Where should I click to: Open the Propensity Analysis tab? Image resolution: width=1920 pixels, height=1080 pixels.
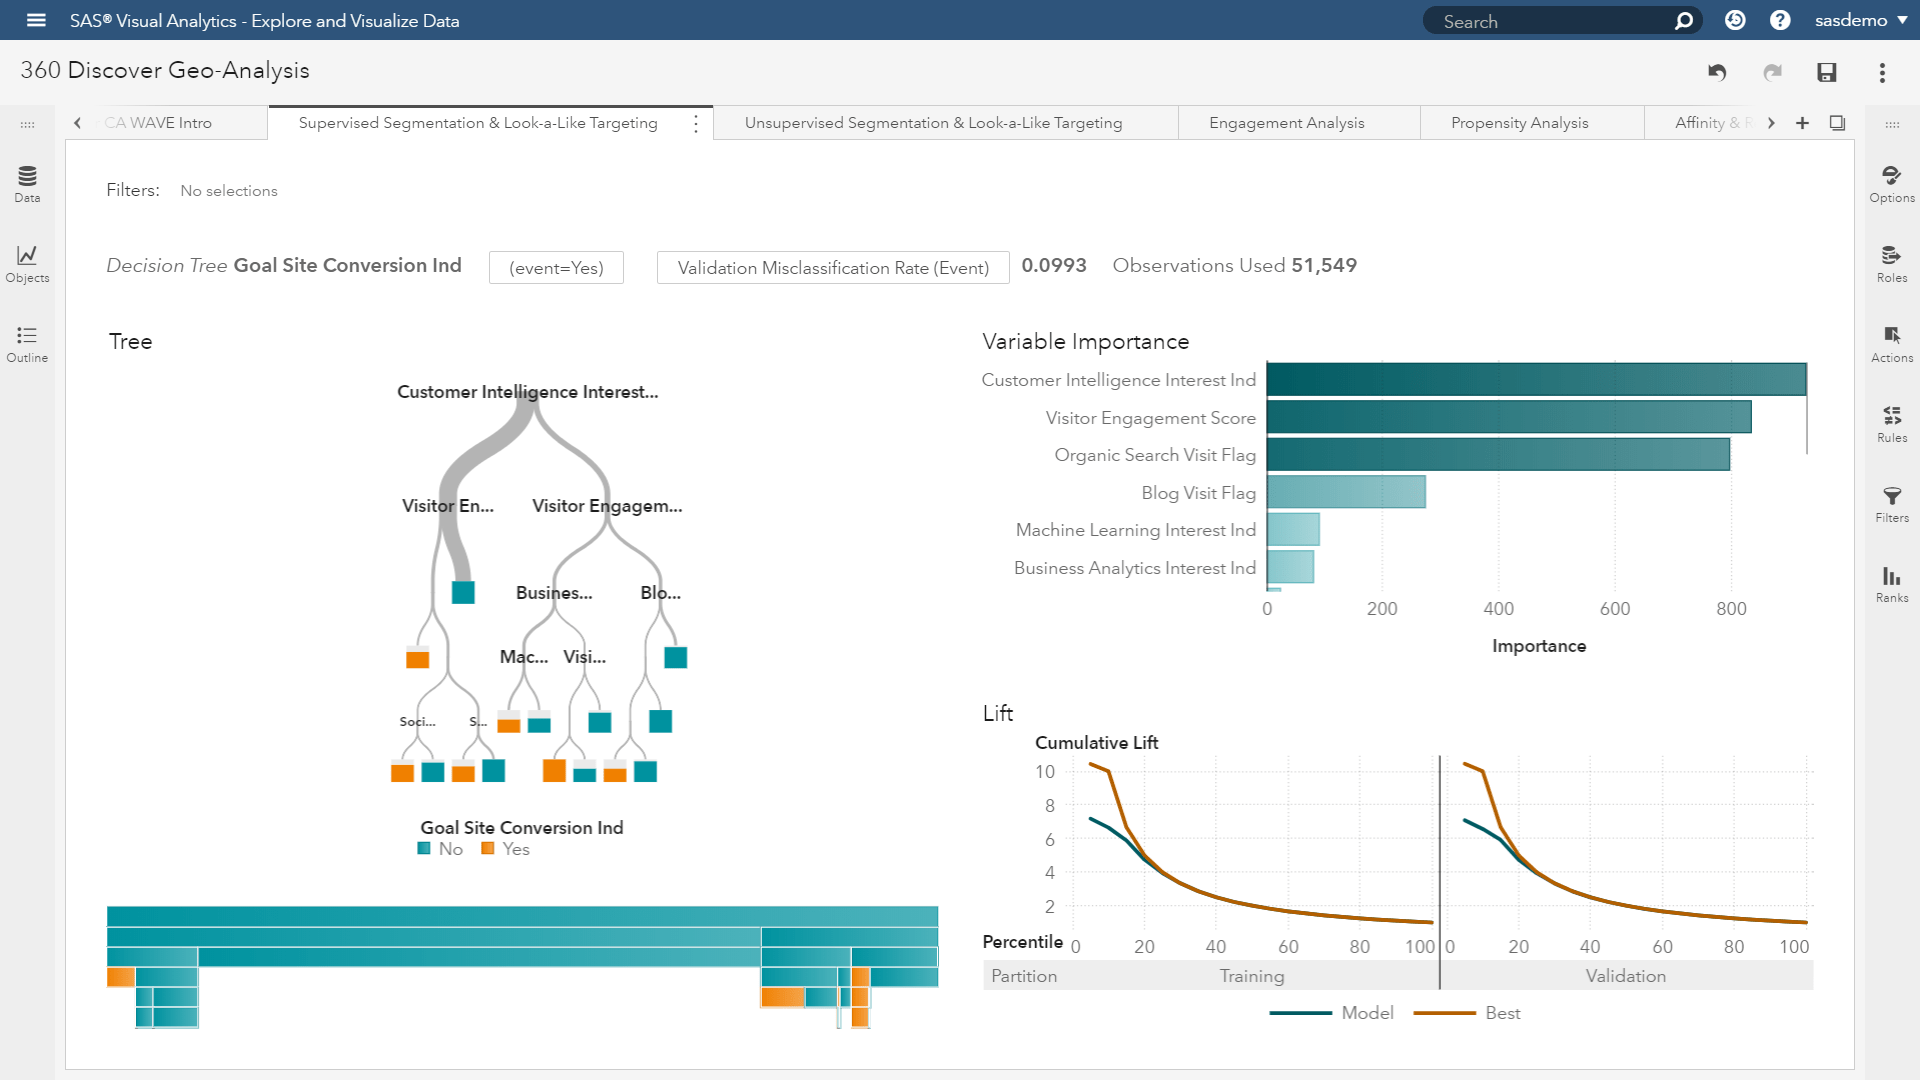[1519, 122]
